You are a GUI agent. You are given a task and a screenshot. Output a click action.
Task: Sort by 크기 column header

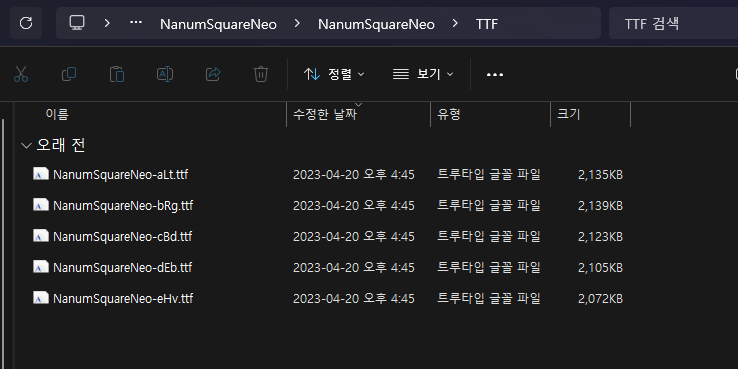pos(590,114)
